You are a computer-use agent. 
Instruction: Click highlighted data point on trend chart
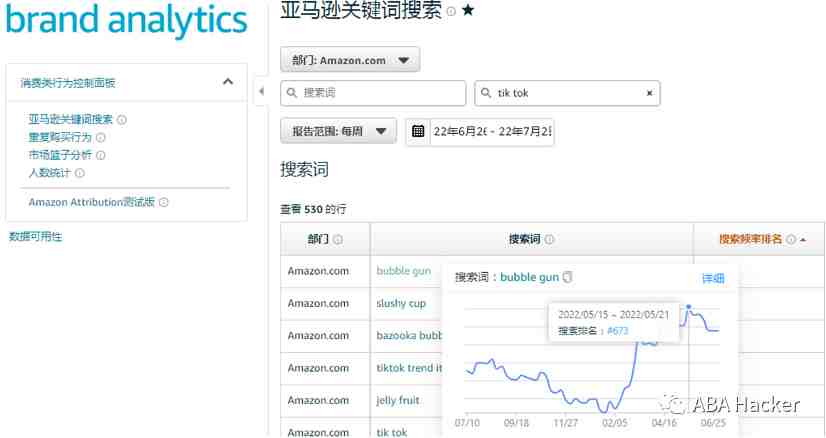point(689,307)
